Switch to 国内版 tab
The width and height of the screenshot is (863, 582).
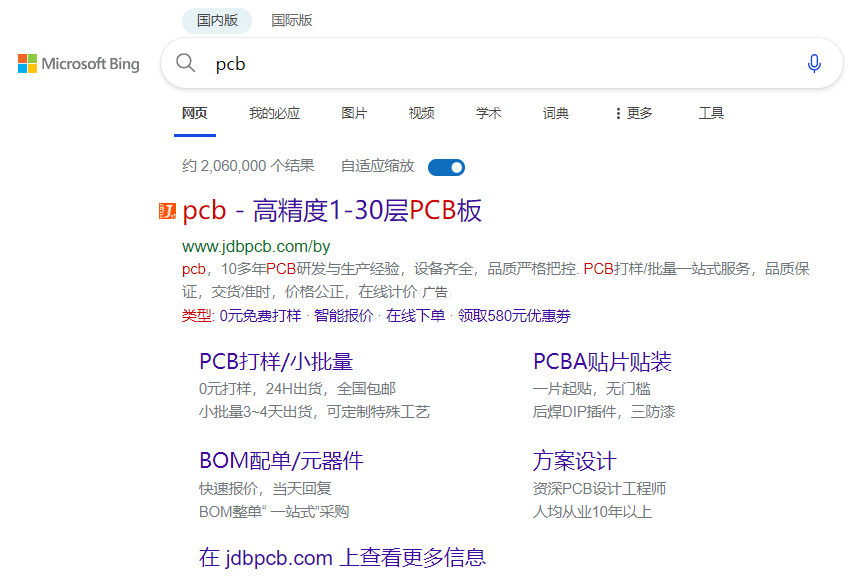tap(217, 20)
